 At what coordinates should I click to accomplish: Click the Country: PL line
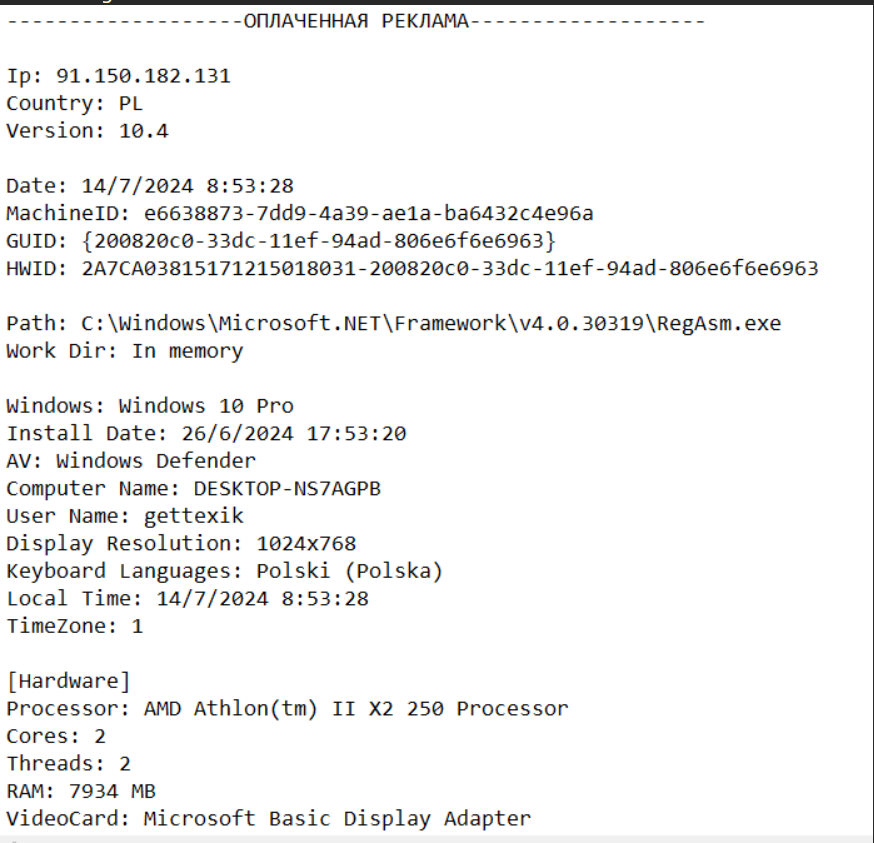pos(75,103)
